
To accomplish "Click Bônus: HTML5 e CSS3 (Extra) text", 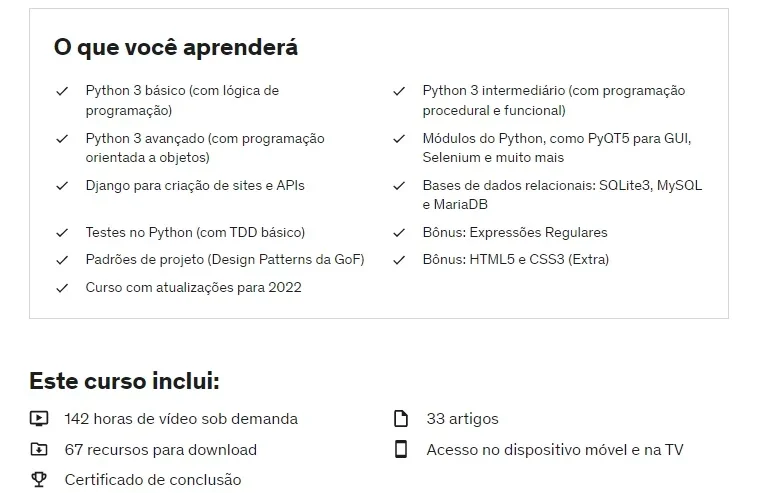I will pos(516,259).
